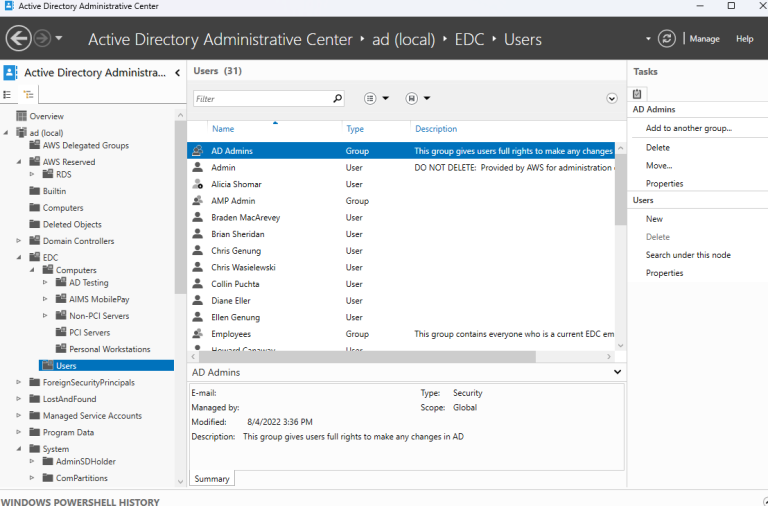Select the Chris Genung user icon
This screenshot has height=506, width=768.
197,251
